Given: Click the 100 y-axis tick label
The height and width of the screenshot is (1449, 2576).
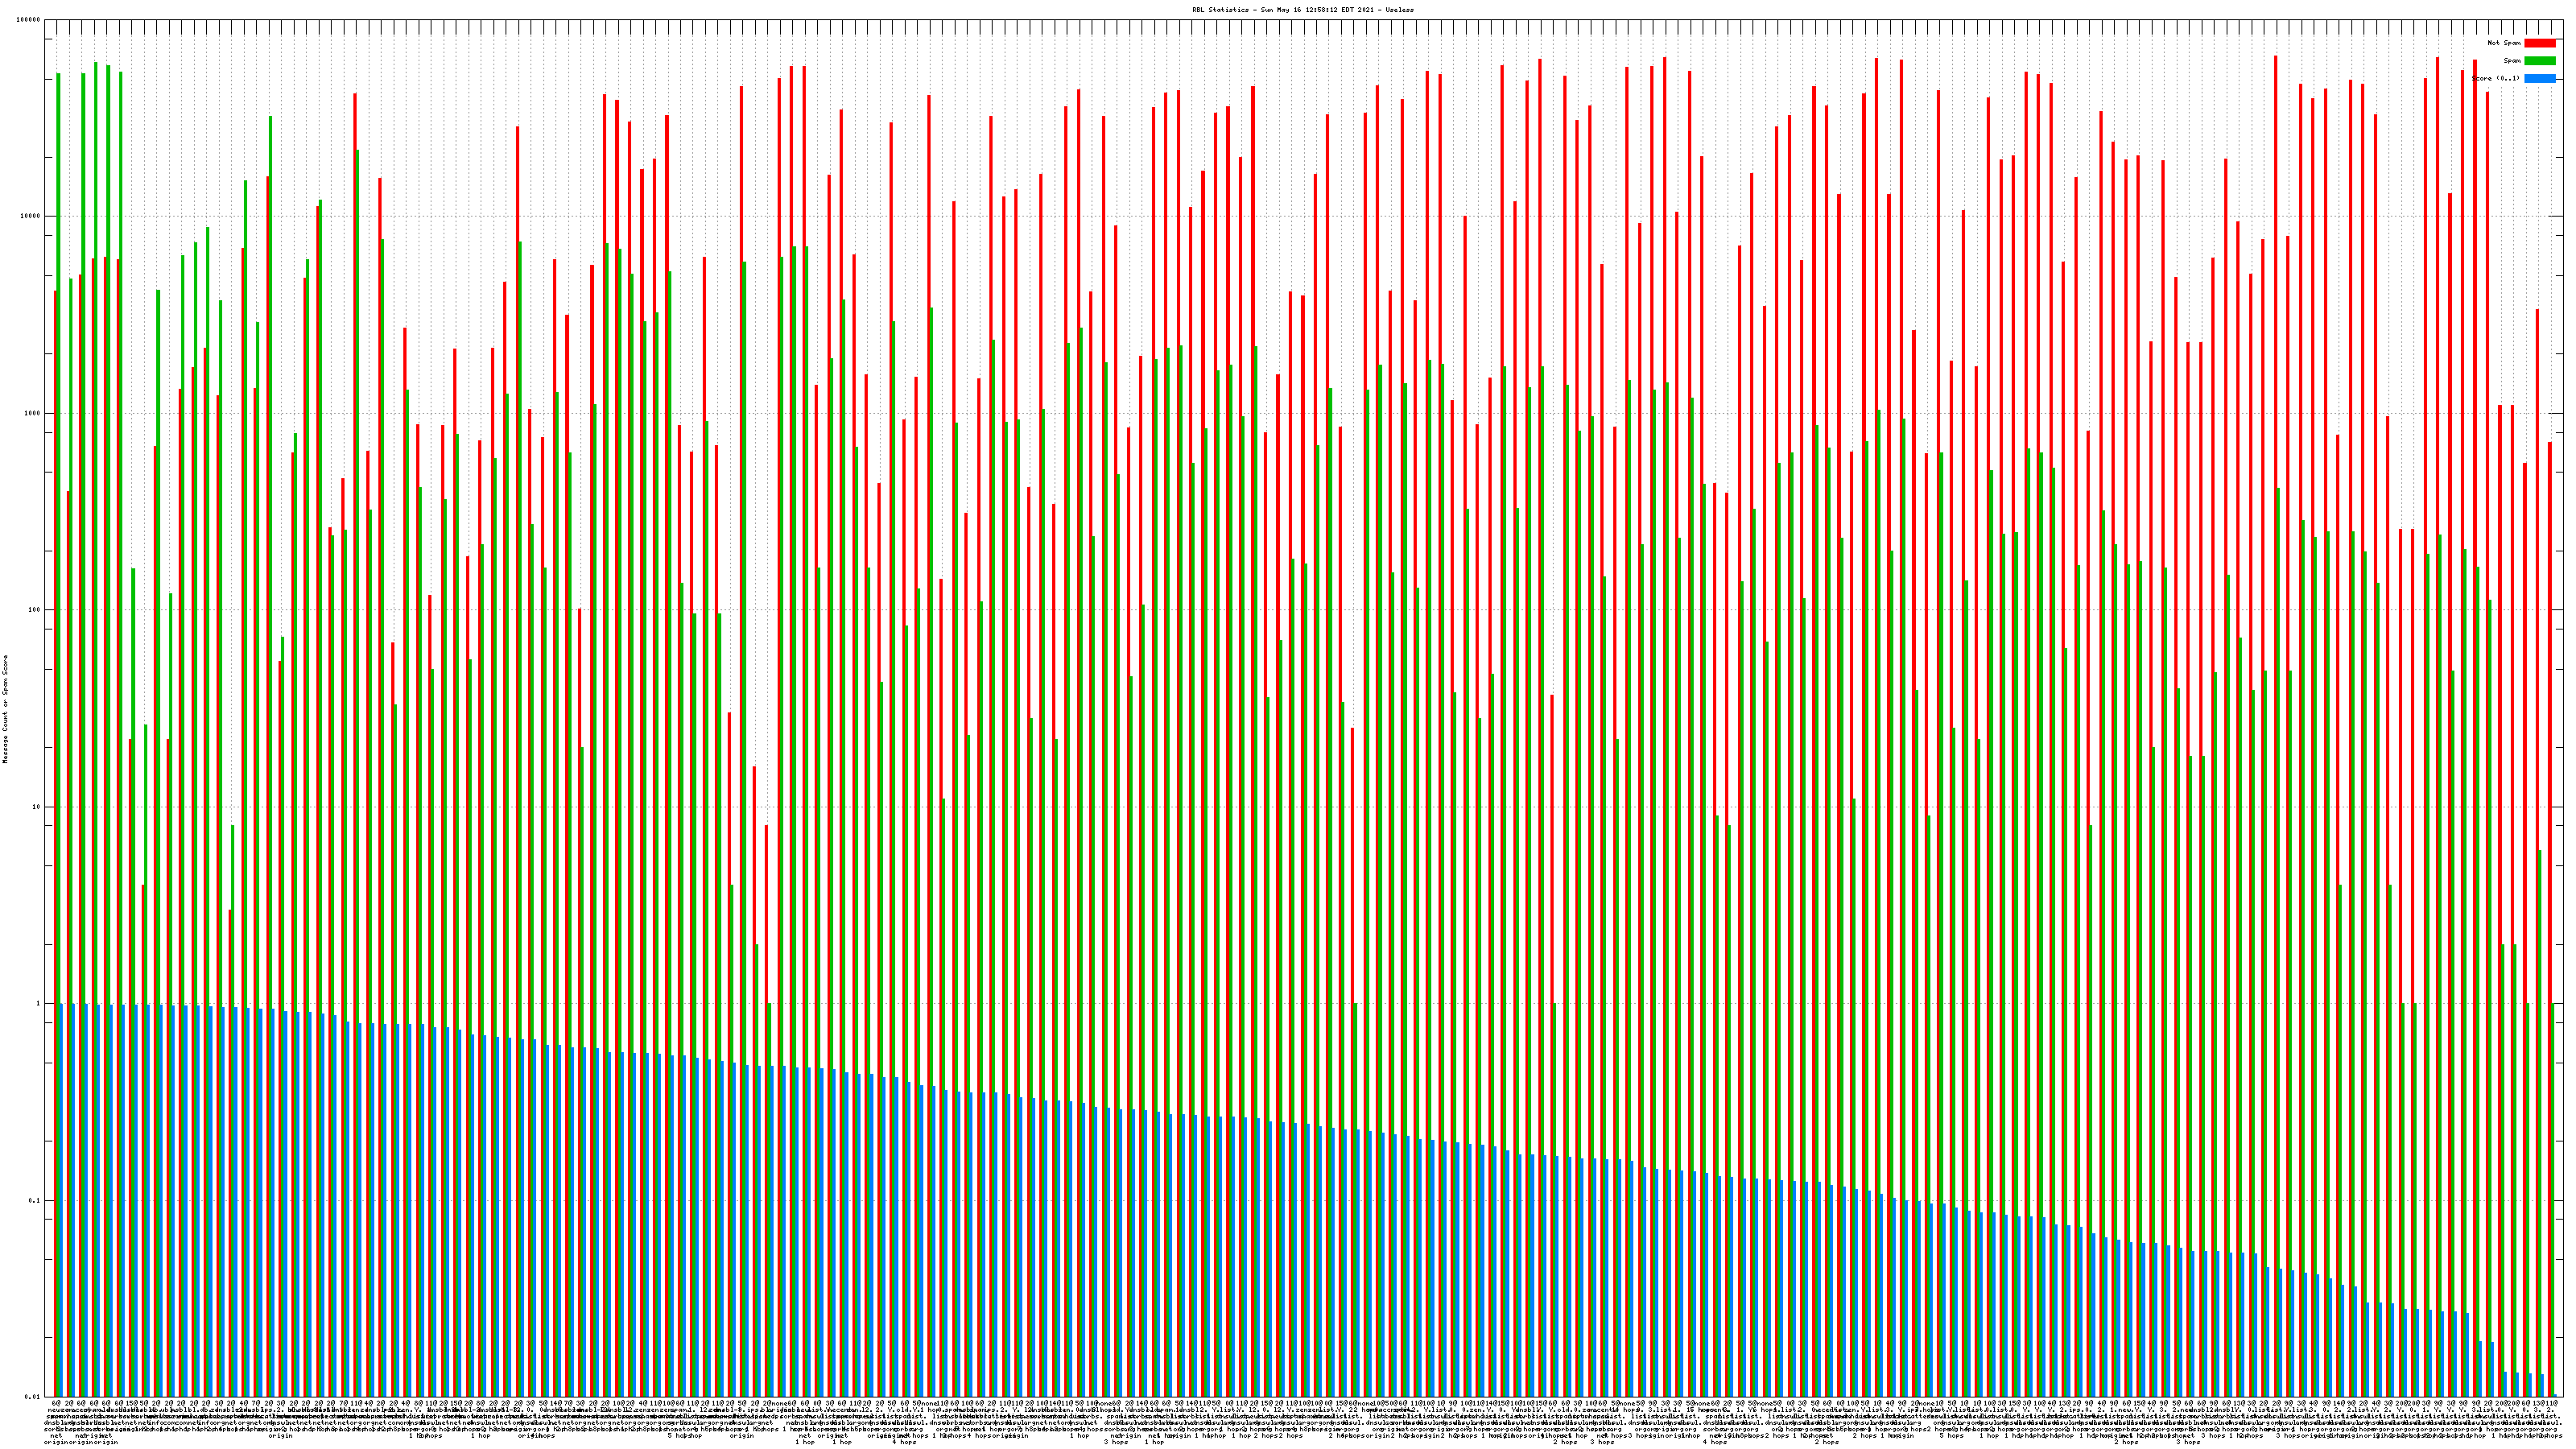Looking at the screenshot, I should click(x=35, y=610).
